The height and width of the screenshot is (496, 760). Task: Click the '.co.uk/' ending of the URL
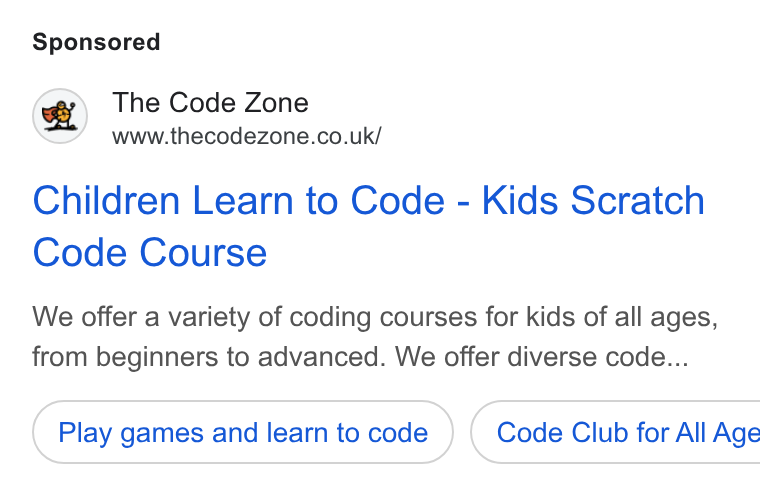point(346,136)
